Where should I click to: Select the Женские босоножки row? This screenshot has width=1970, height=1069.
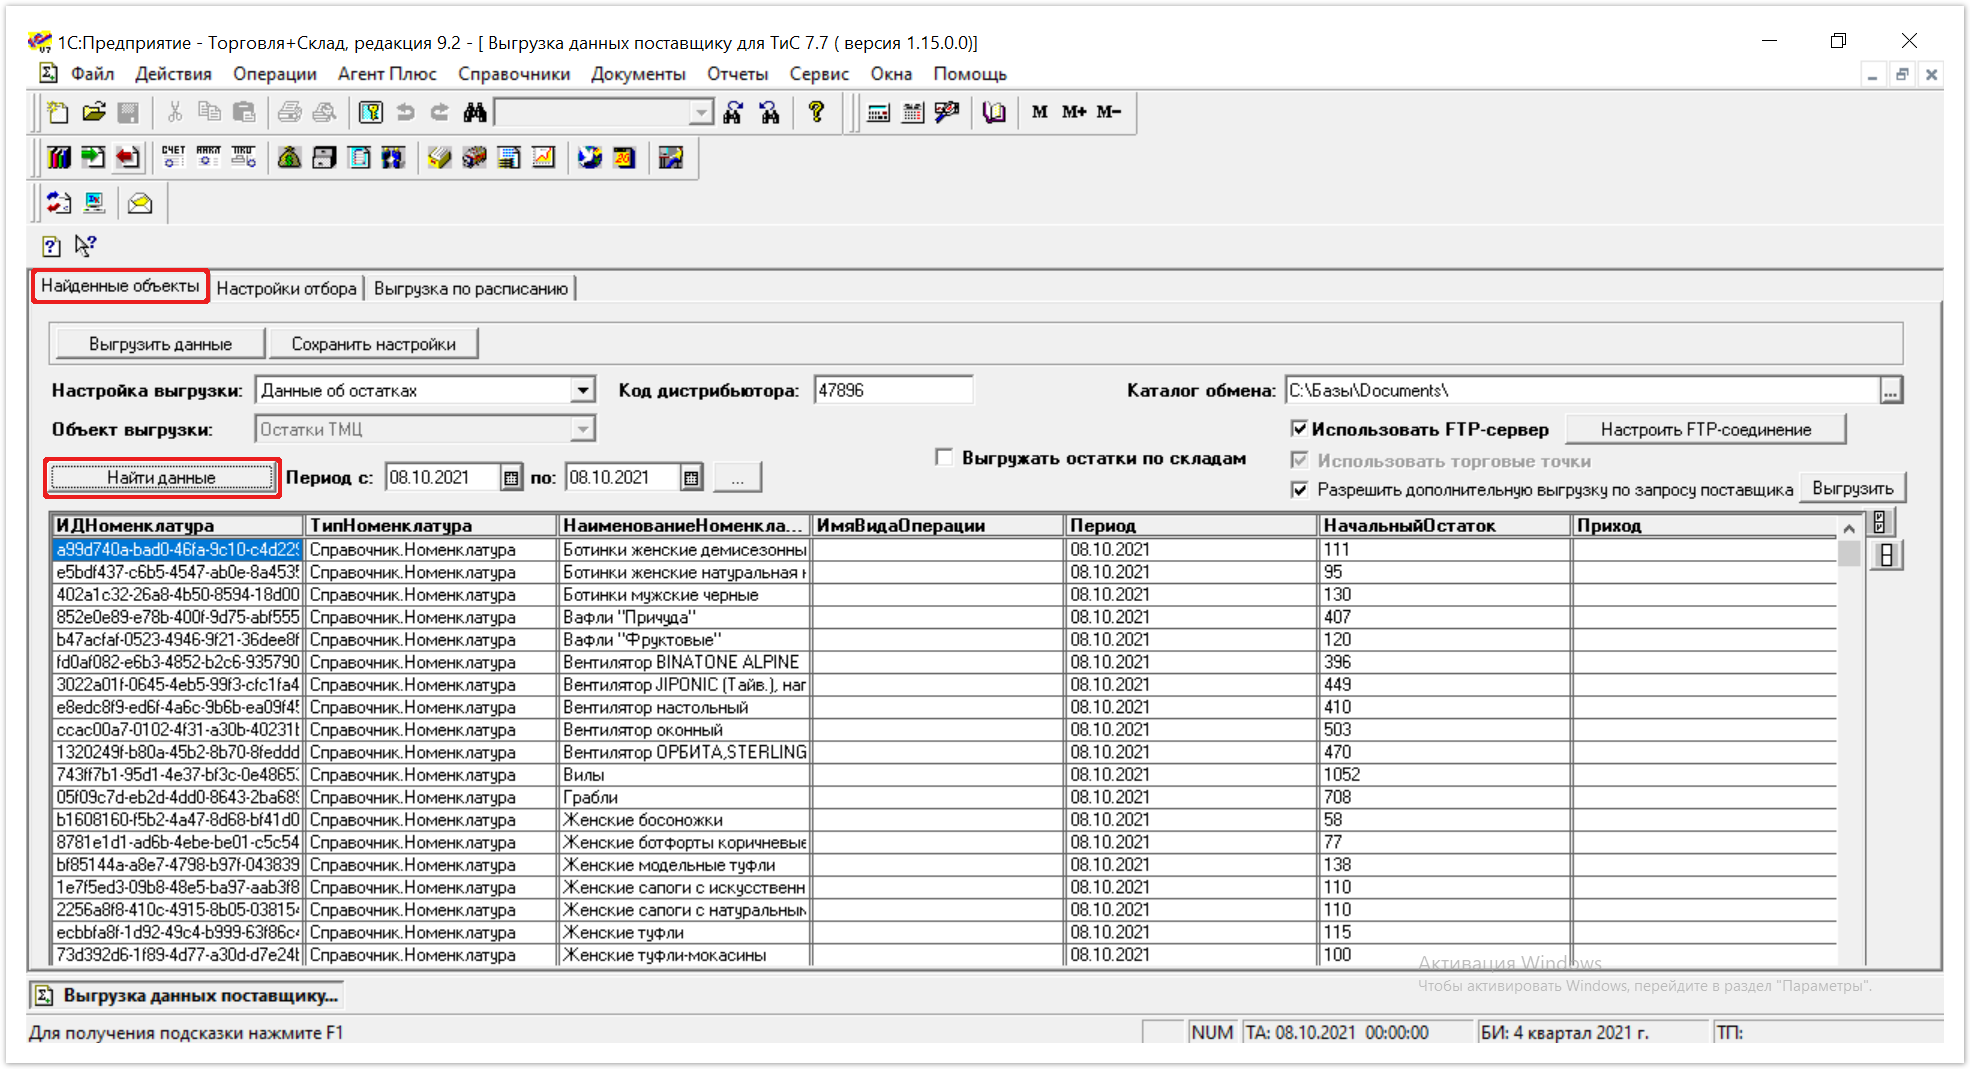point(684,820)
